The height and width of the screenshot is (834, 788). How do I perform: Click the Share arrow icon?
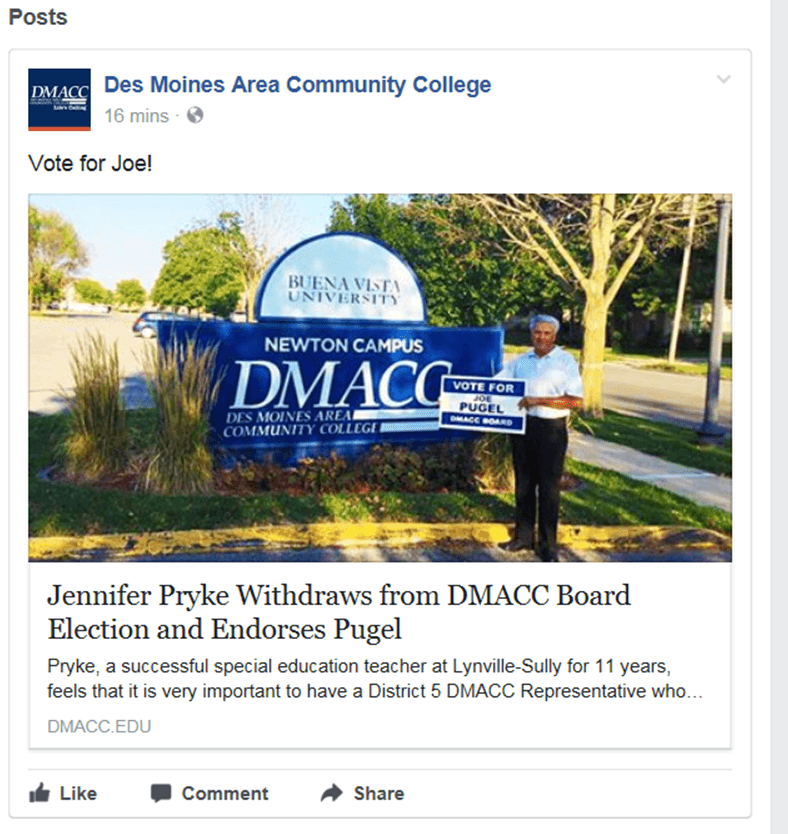pos(332,793)
